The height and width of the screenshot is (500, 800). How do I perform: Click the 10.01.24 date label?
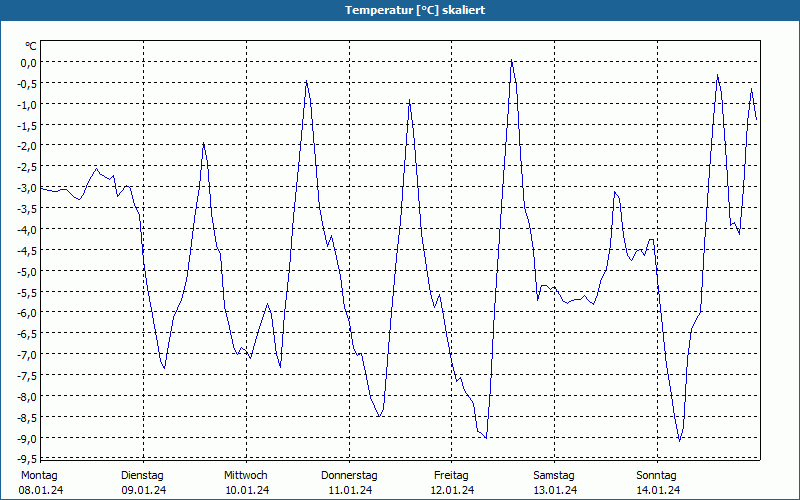tap(247, 490)
